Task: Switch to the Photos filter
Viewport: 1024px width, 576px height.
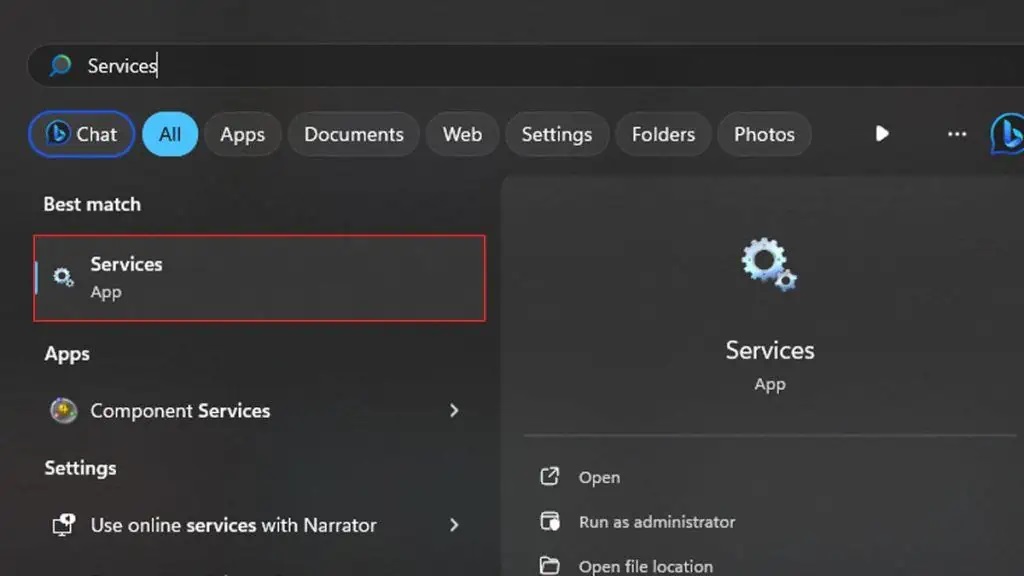Action: coord(764,134)
